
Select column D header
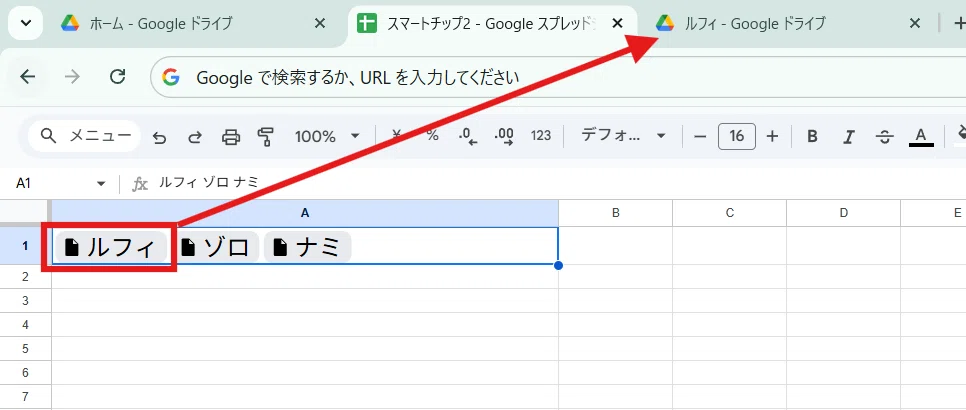pyautogui.click(x=843, y=213)
